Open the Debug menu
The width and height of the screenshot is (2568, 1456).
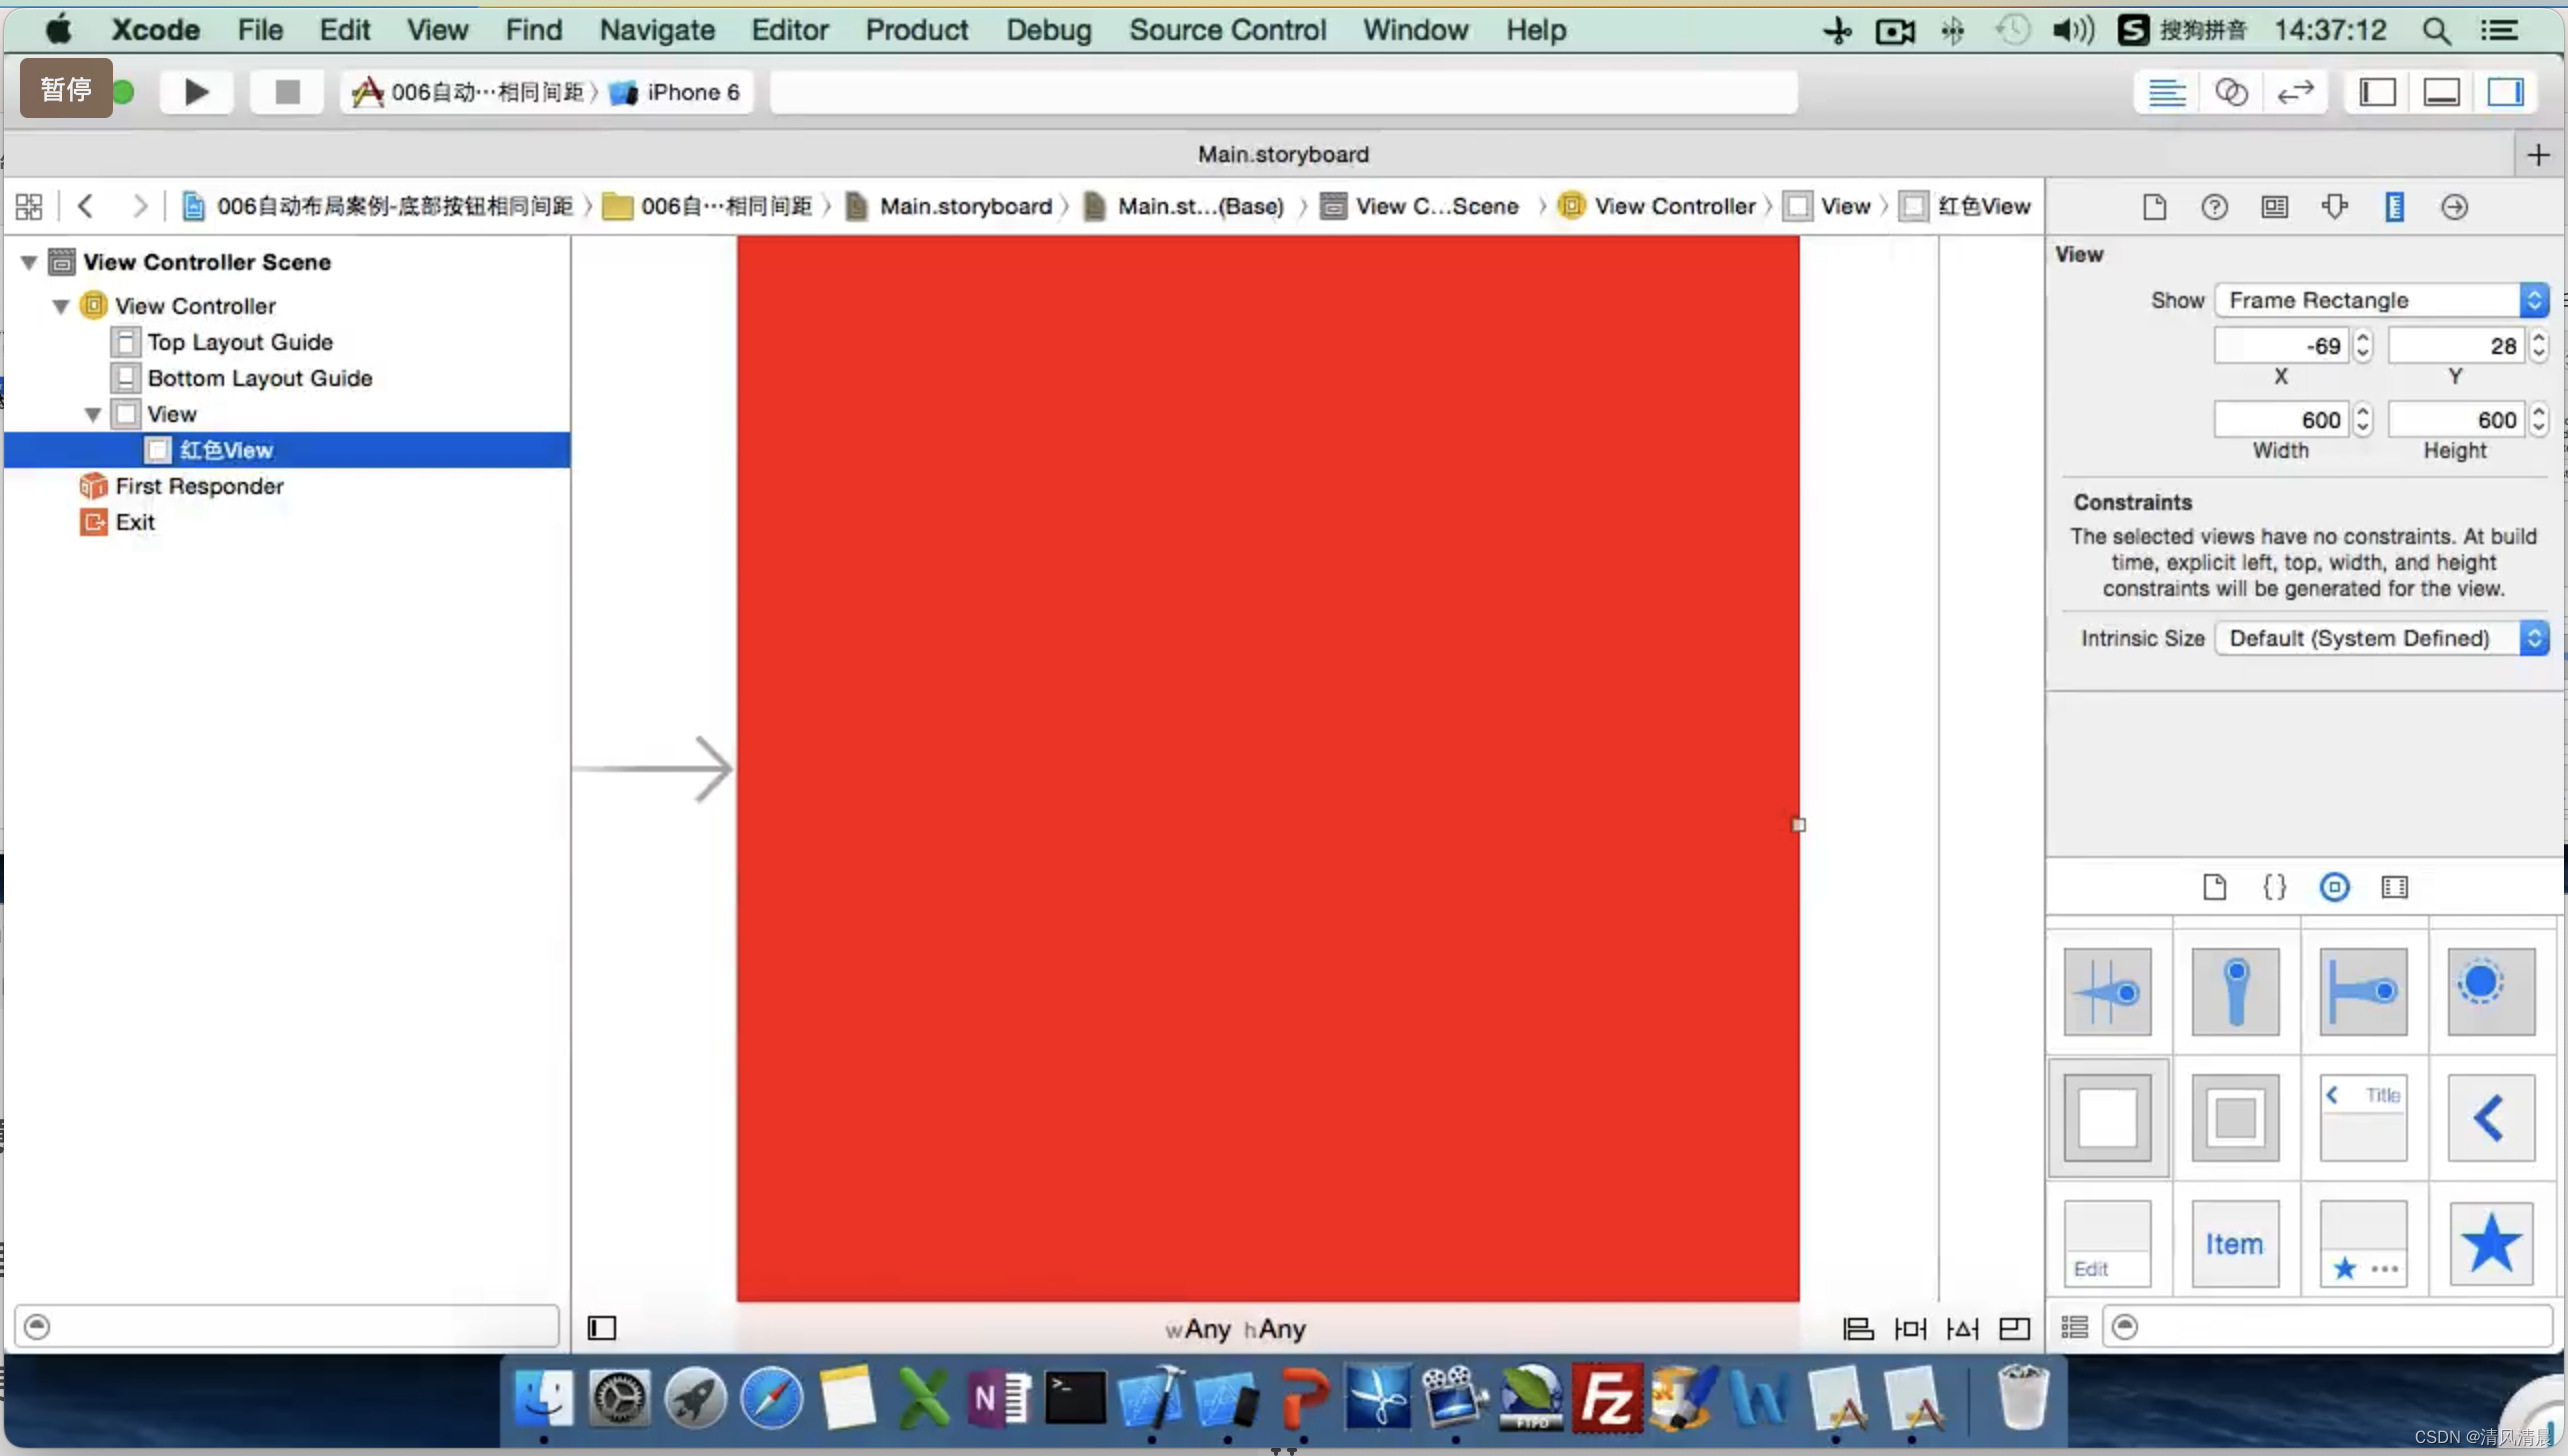click(x=1048, y=30)
